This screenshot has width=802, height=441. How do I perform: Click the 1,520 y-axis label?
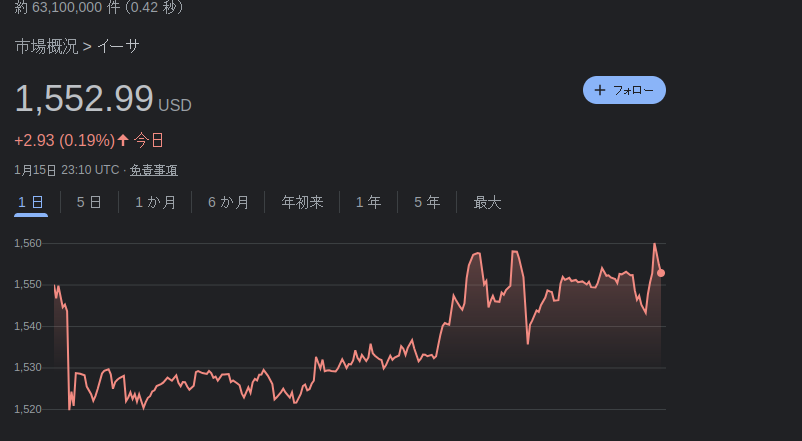(x=28, y=409)
